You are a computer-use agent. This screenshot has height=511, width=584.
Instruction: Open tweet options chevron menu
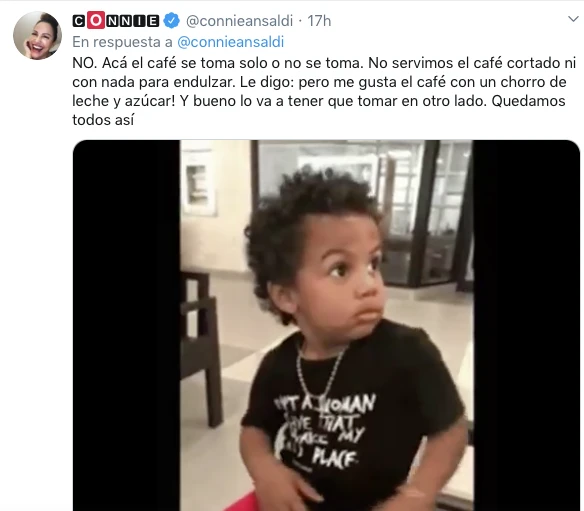[574, 19]
